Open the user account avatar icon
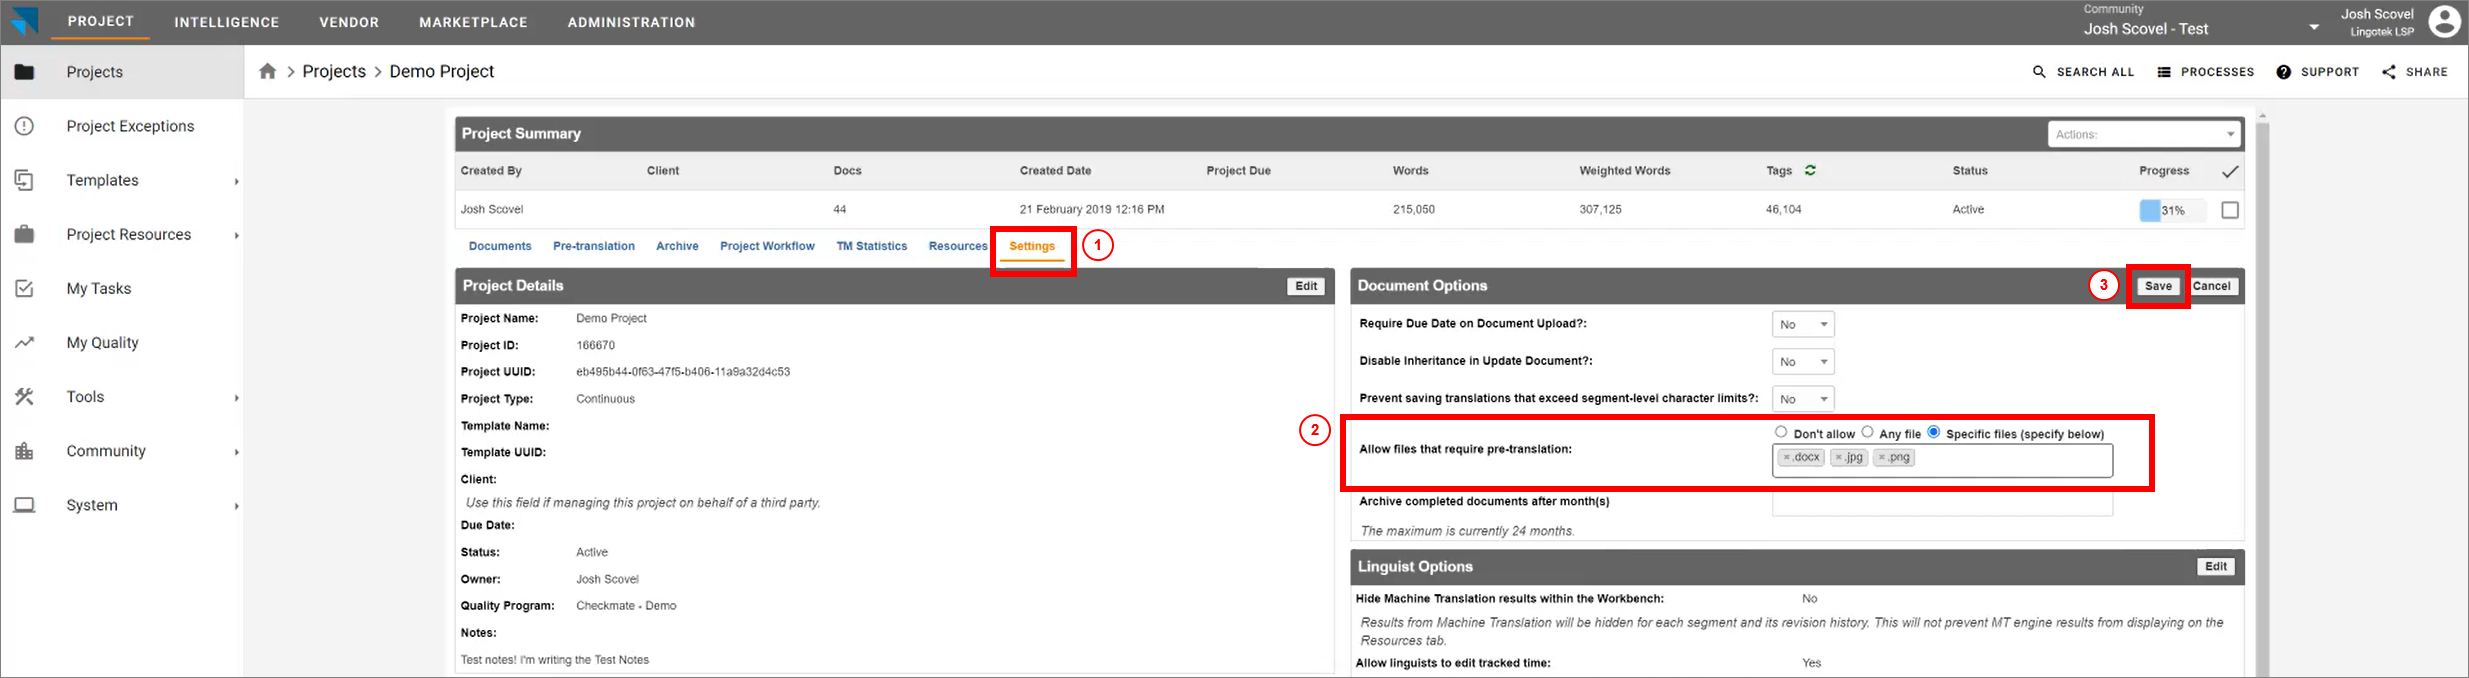This screenshot has width=2469, height=678. click(2444, 21)
